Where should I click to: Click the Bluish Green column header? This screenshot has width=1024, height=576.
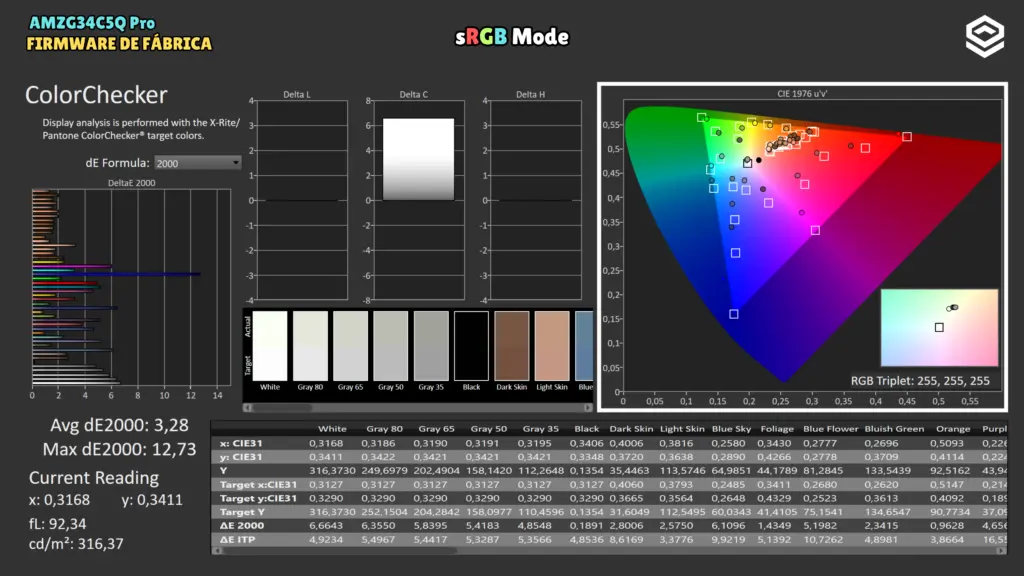coord(894,429)
